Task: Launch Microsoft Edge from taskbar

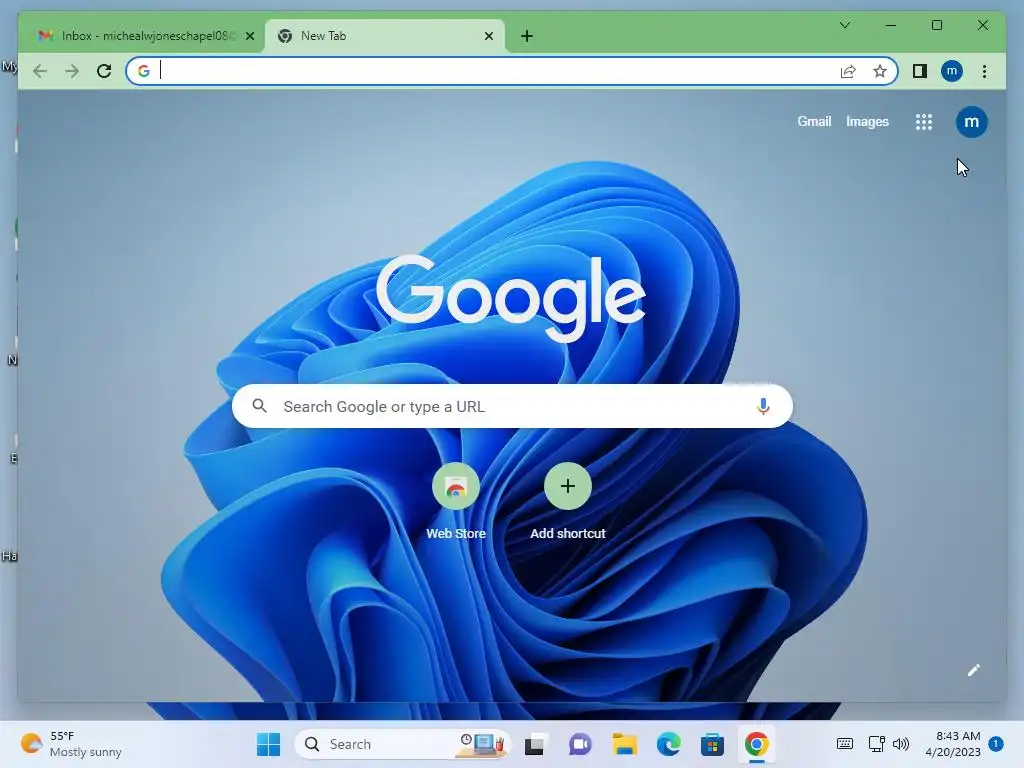Action: [668, 744]
